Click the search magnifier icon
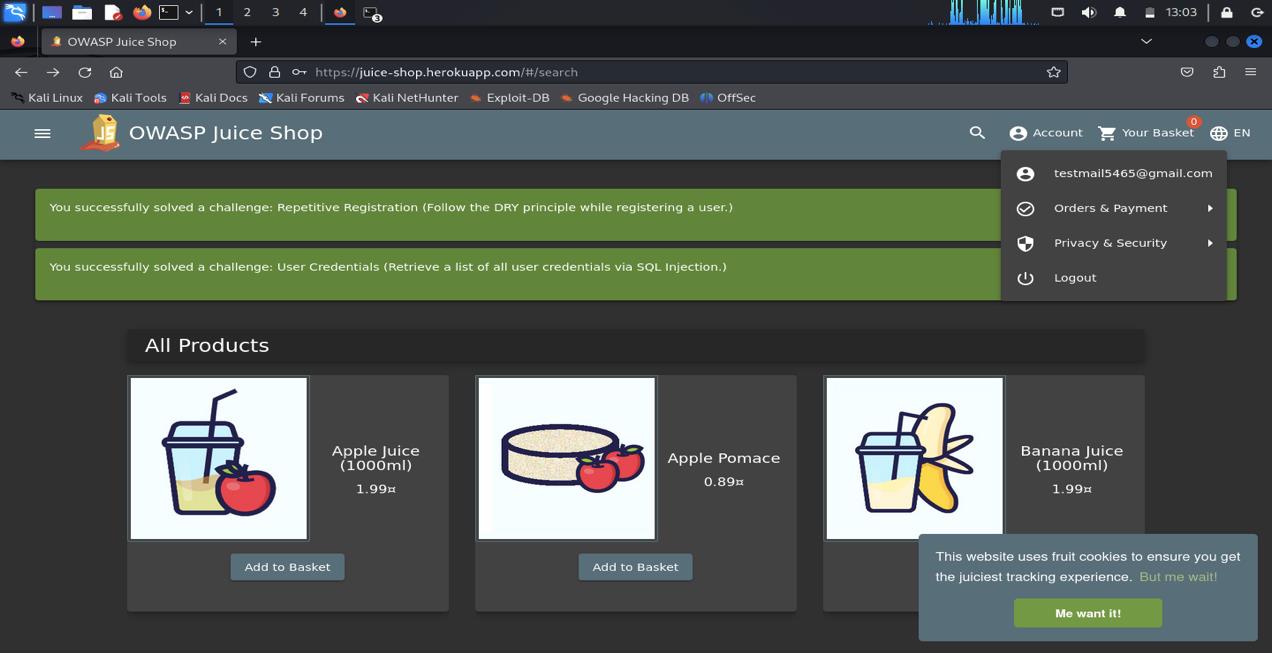 977,133
